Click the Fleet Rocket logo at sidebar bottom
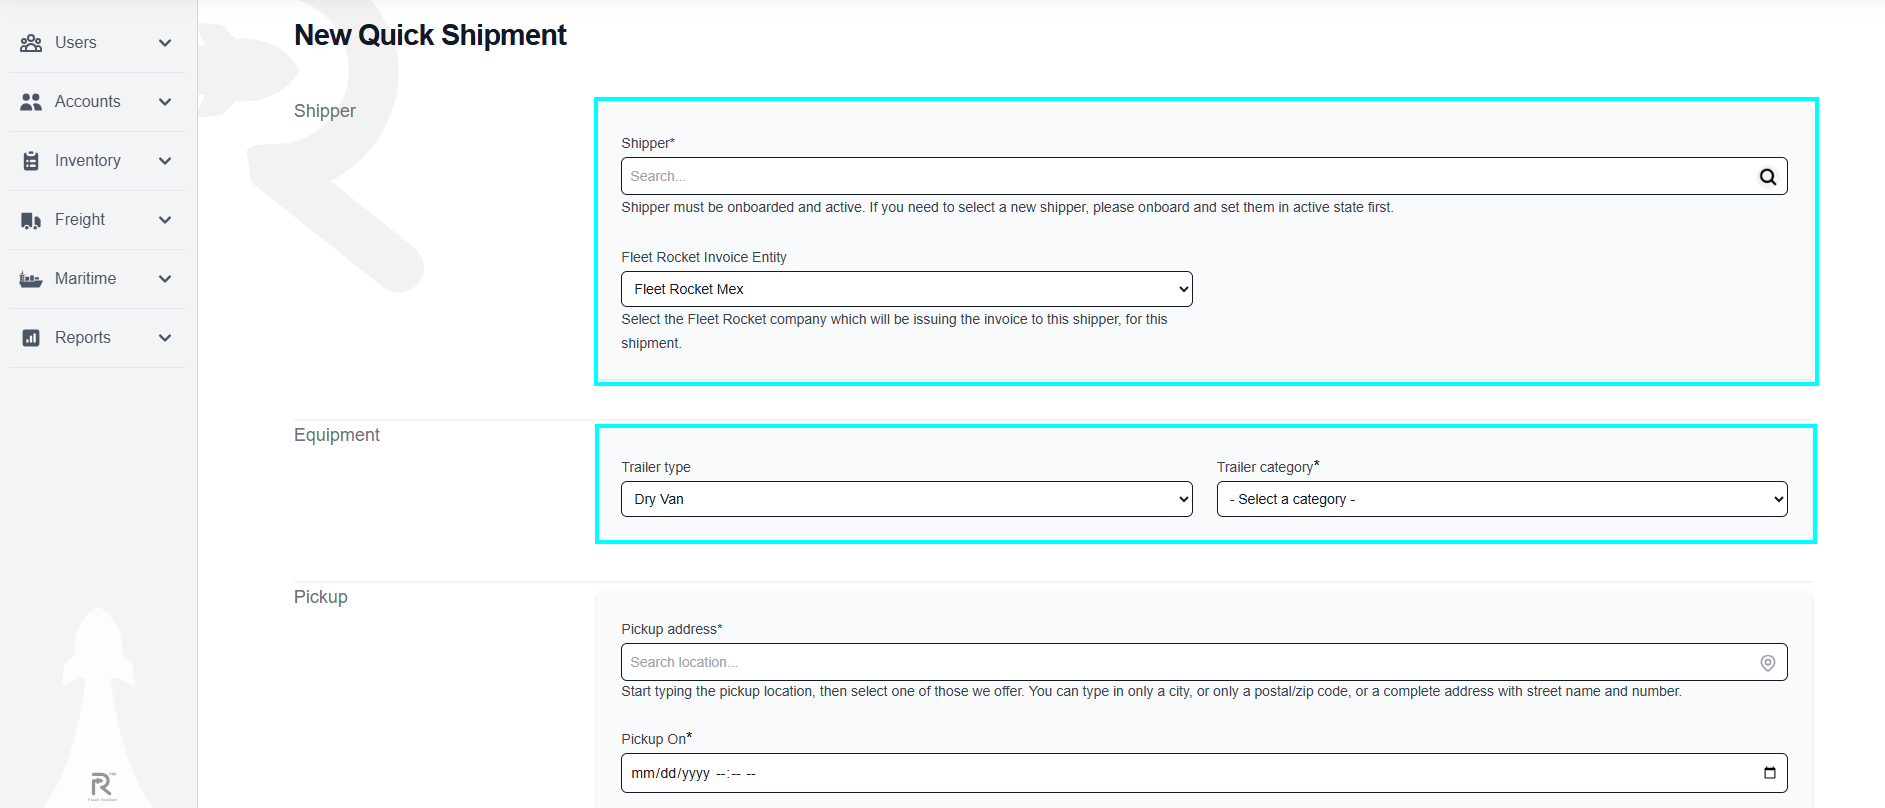Viewport: 1885px width, 808px height. 102,786
